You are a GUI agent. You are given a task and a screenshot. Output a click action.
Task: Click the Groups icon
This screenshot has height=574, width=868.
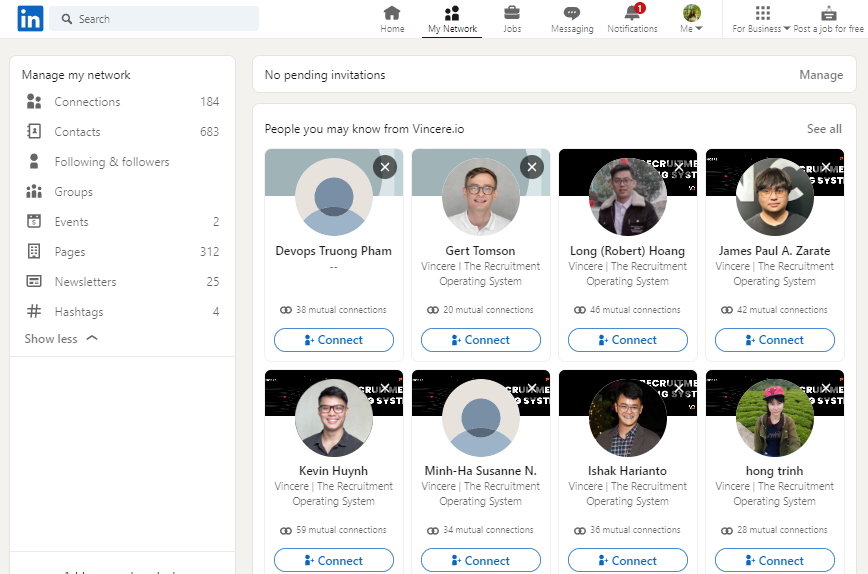[x=34, y=192]
